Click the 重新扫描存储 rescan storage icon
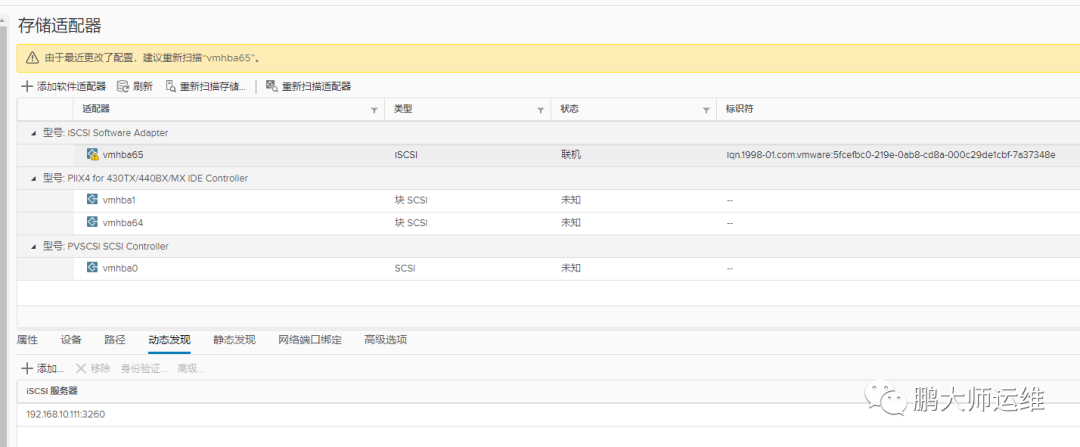Image resolution: width=1080 pixels, height=447 pixels. 171,87
